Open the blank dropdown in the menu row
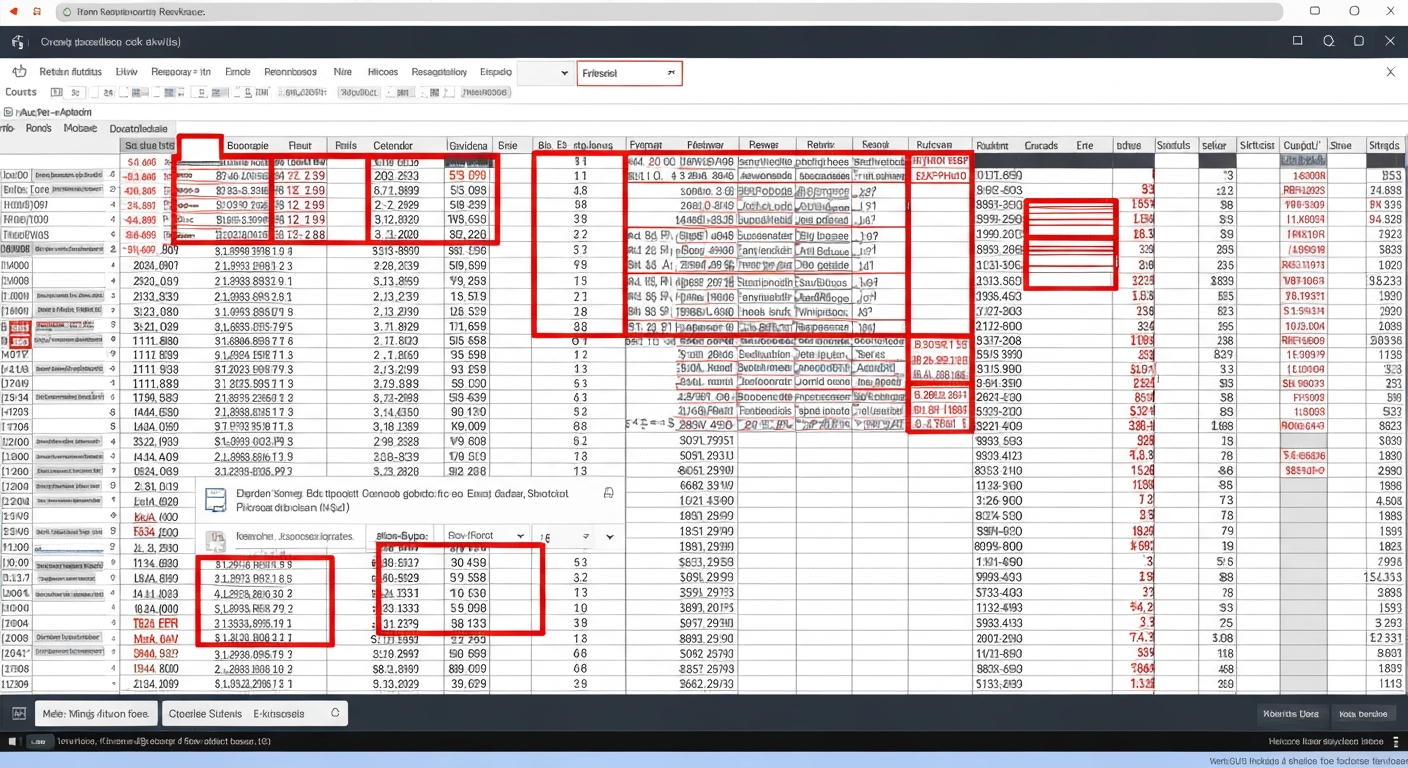1408x768 pixels. [x=545, y=73]
